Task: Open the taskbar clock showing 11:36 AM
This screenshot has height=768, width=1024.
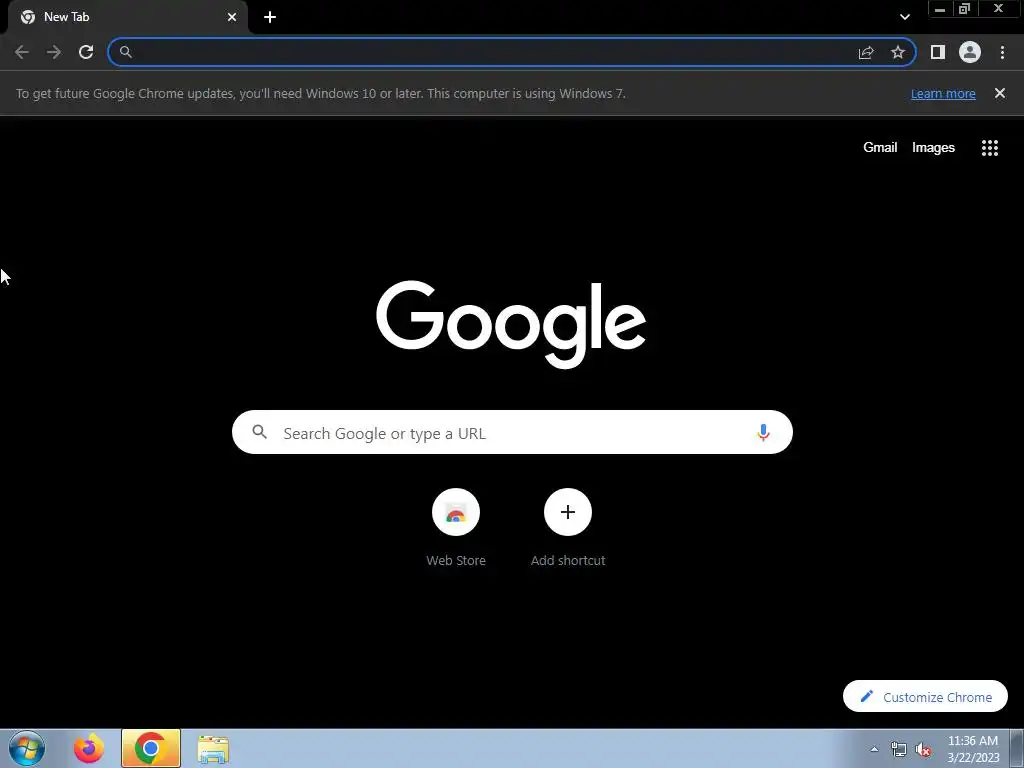Action: tap(973, 749)
